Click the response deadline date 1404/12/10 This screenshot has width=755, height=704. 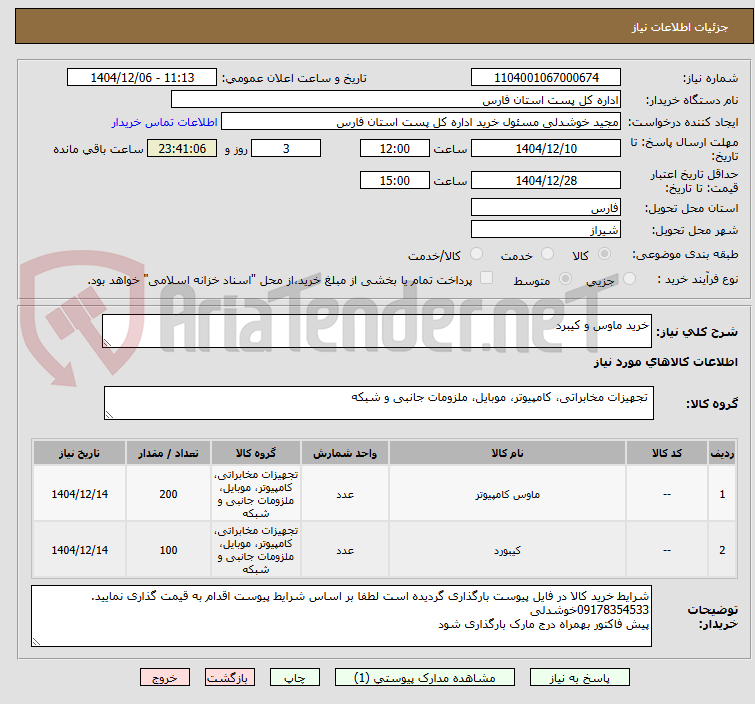[x=546, y=148]
